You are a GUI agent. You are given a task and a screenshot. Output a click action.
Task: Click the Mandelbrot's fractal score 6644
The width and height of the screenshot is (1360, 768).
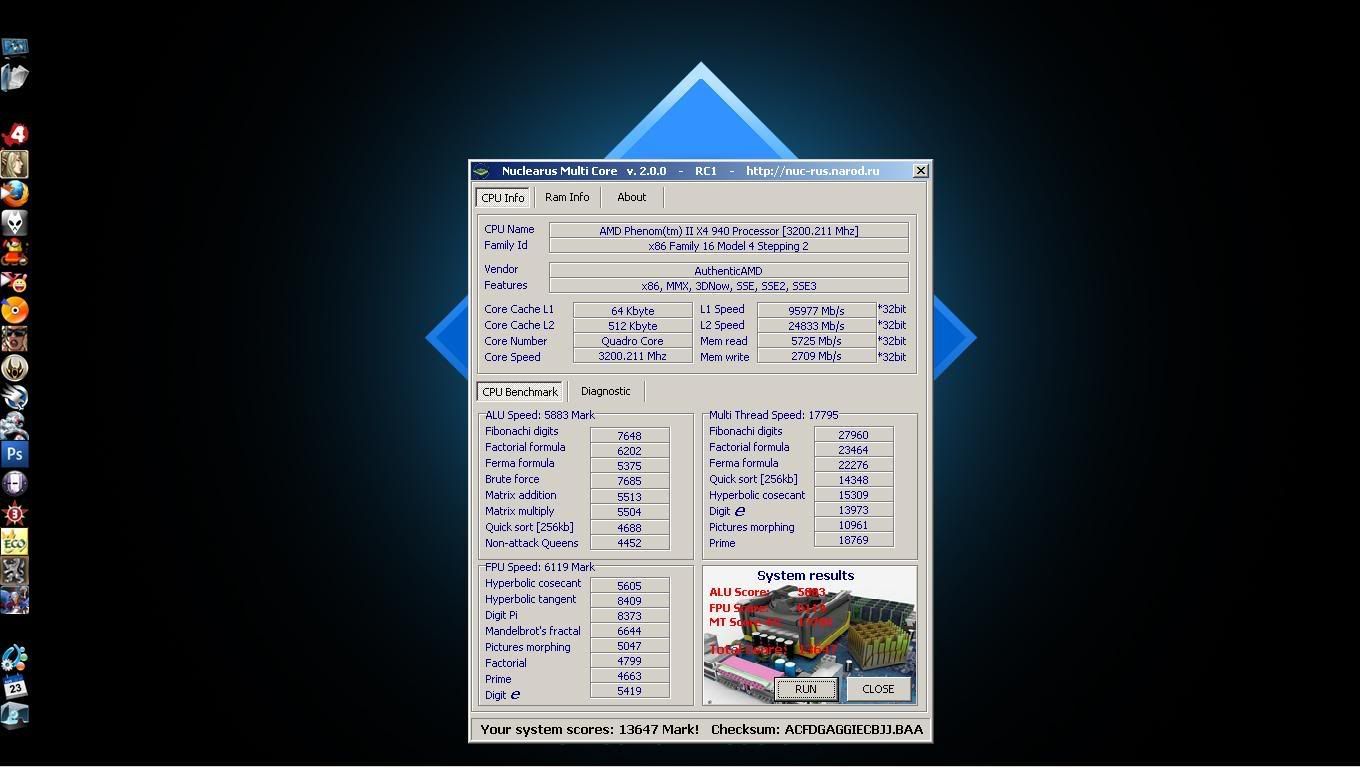629,631
